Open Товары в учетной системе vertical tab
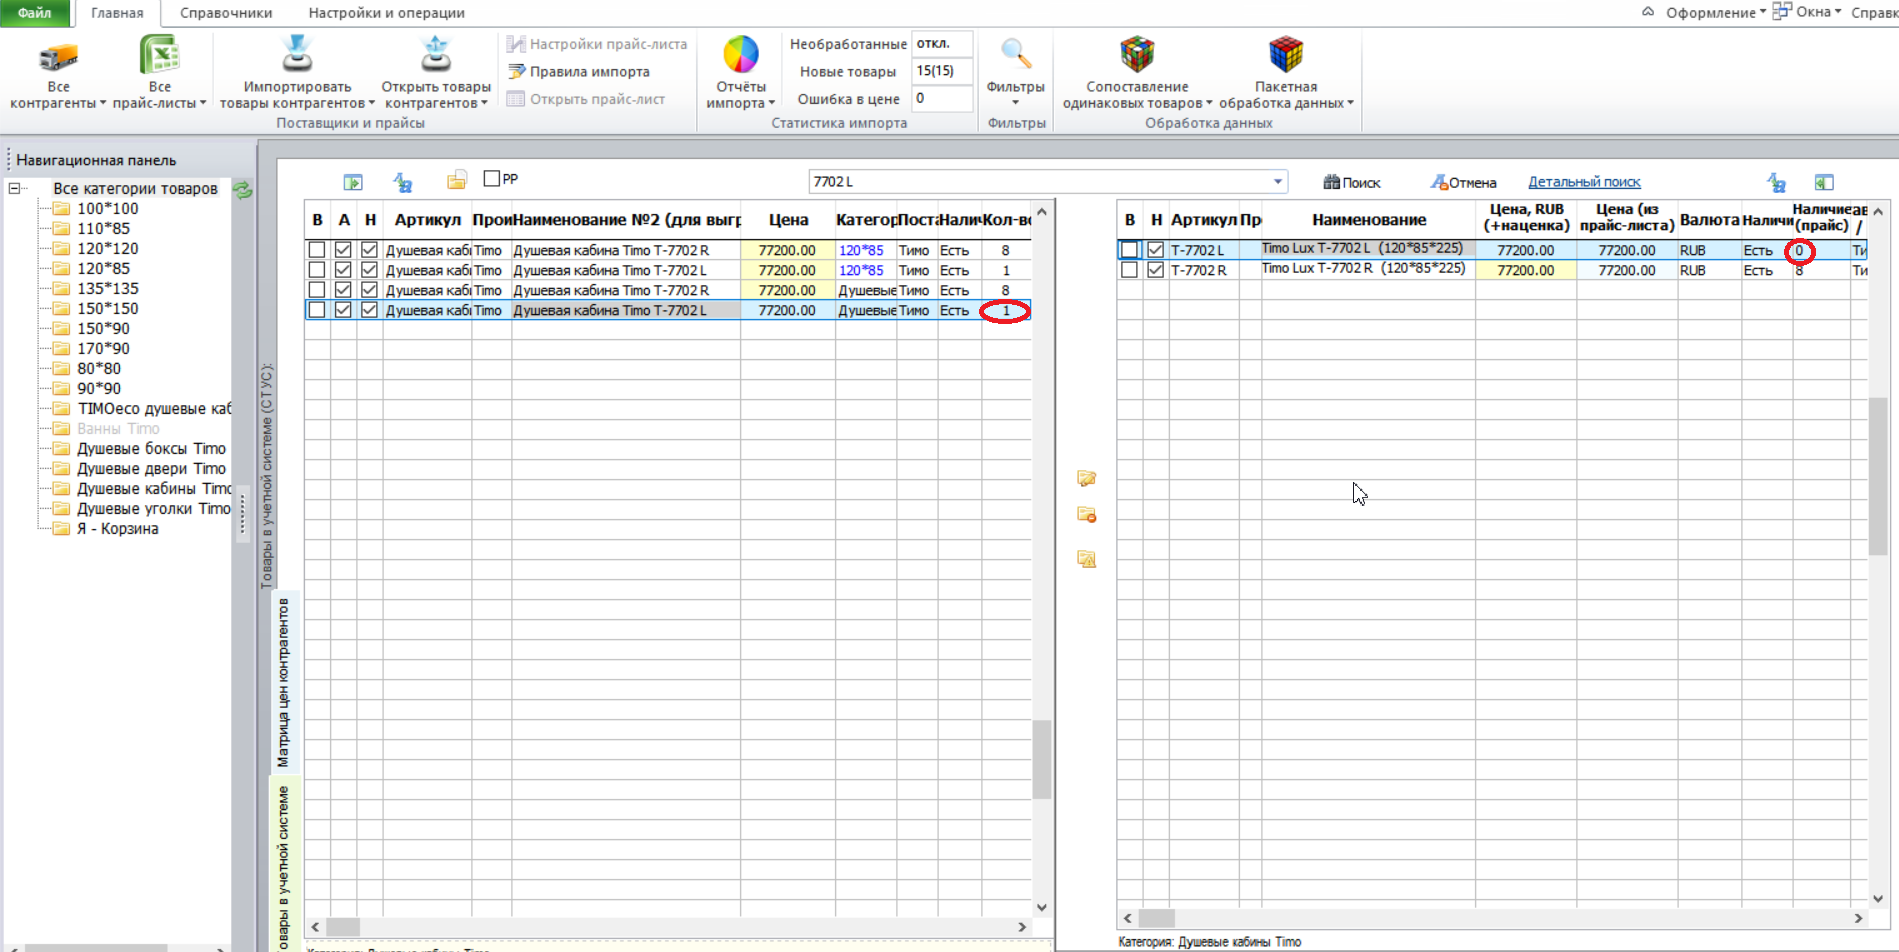 coord(284,866)
